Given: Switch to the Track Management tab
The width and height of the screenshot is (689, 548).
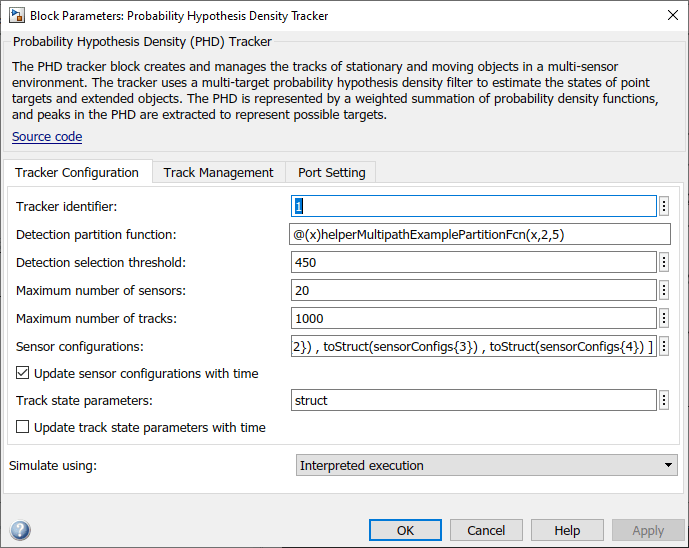Looking at the screenshot, I should (218, 172).
